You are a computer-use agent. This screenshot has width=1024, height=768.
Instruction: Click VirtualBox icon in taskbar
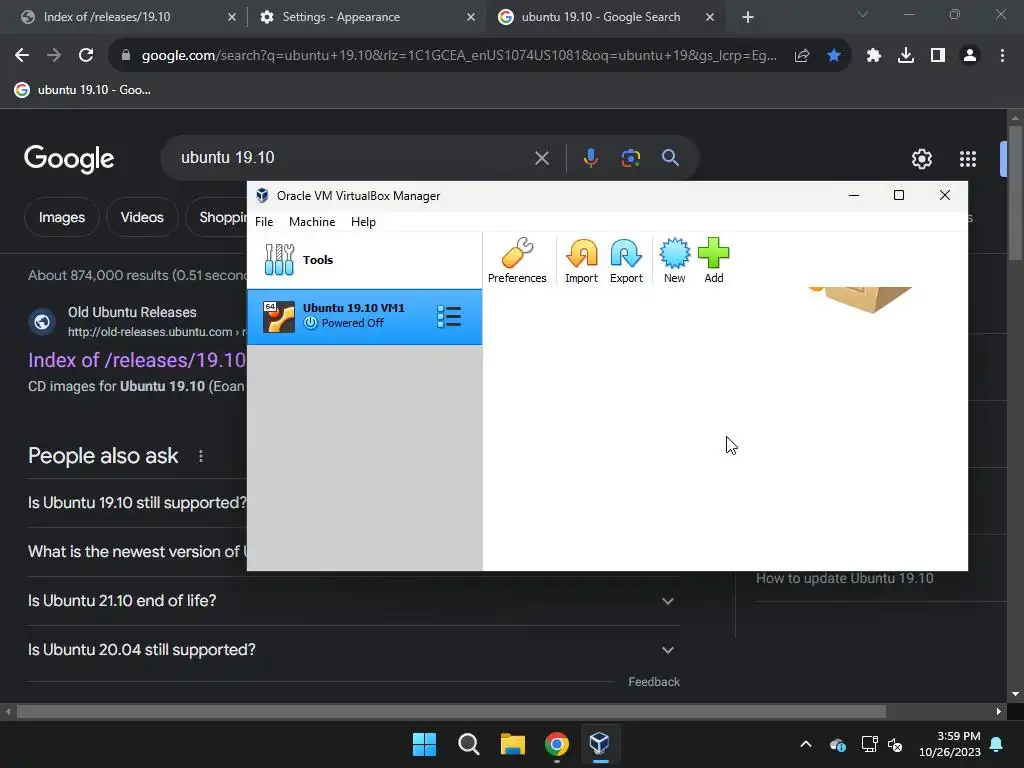click(600, 744)
